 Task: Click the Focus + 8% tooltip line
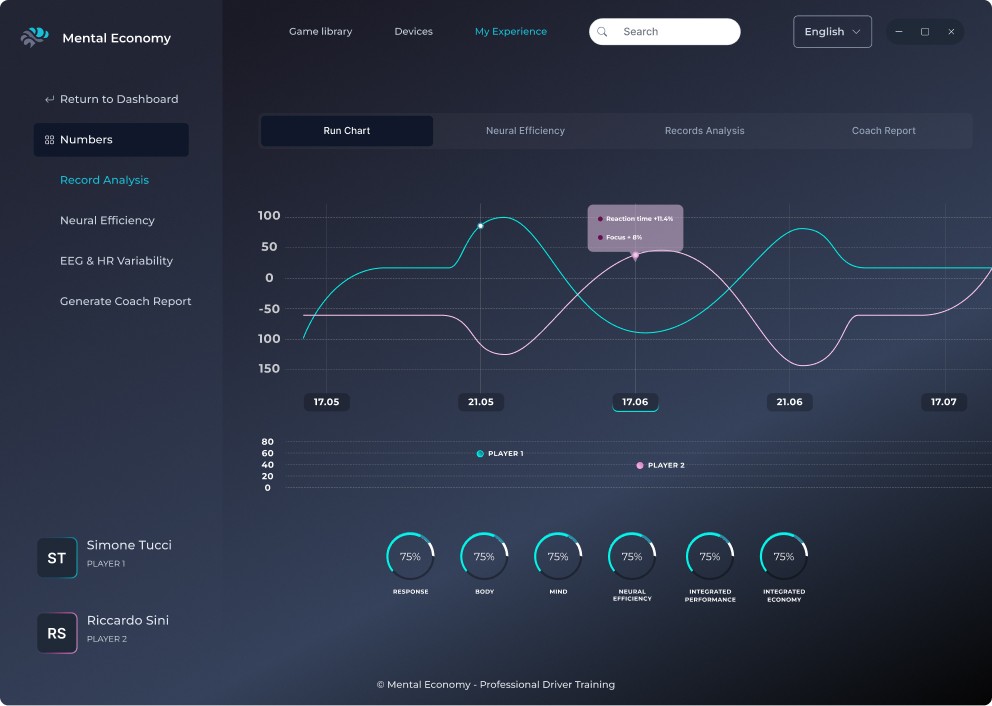click(x=620, y=238)
